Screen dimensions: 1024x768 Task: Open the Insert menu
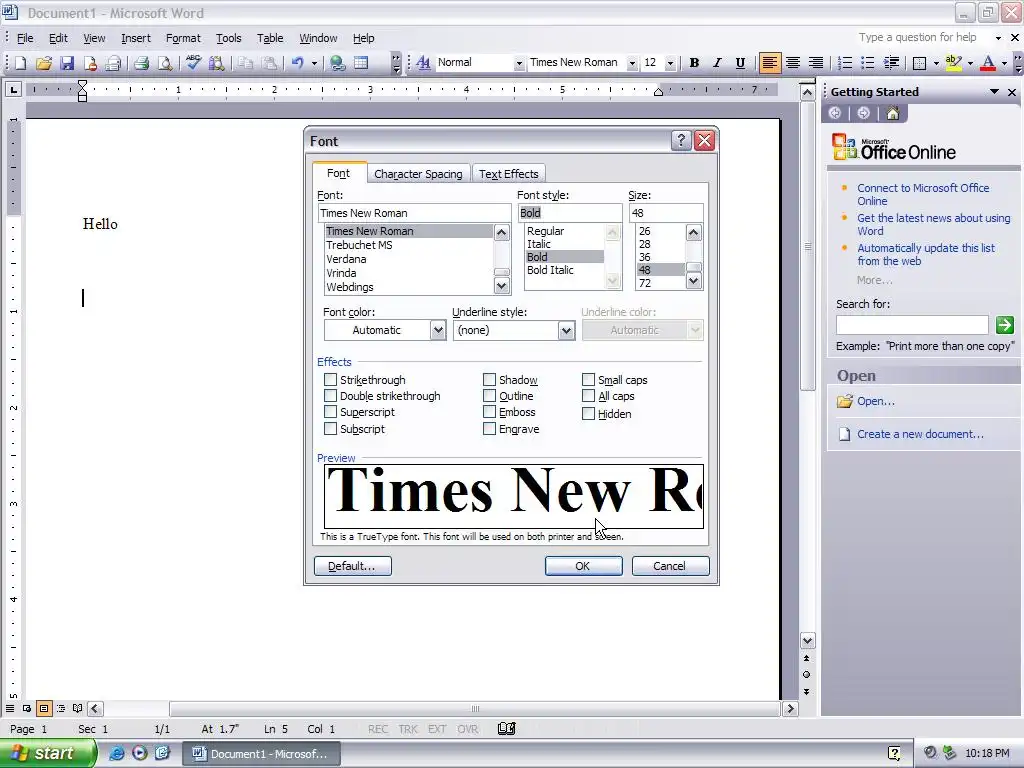click(x=136, y=39)
